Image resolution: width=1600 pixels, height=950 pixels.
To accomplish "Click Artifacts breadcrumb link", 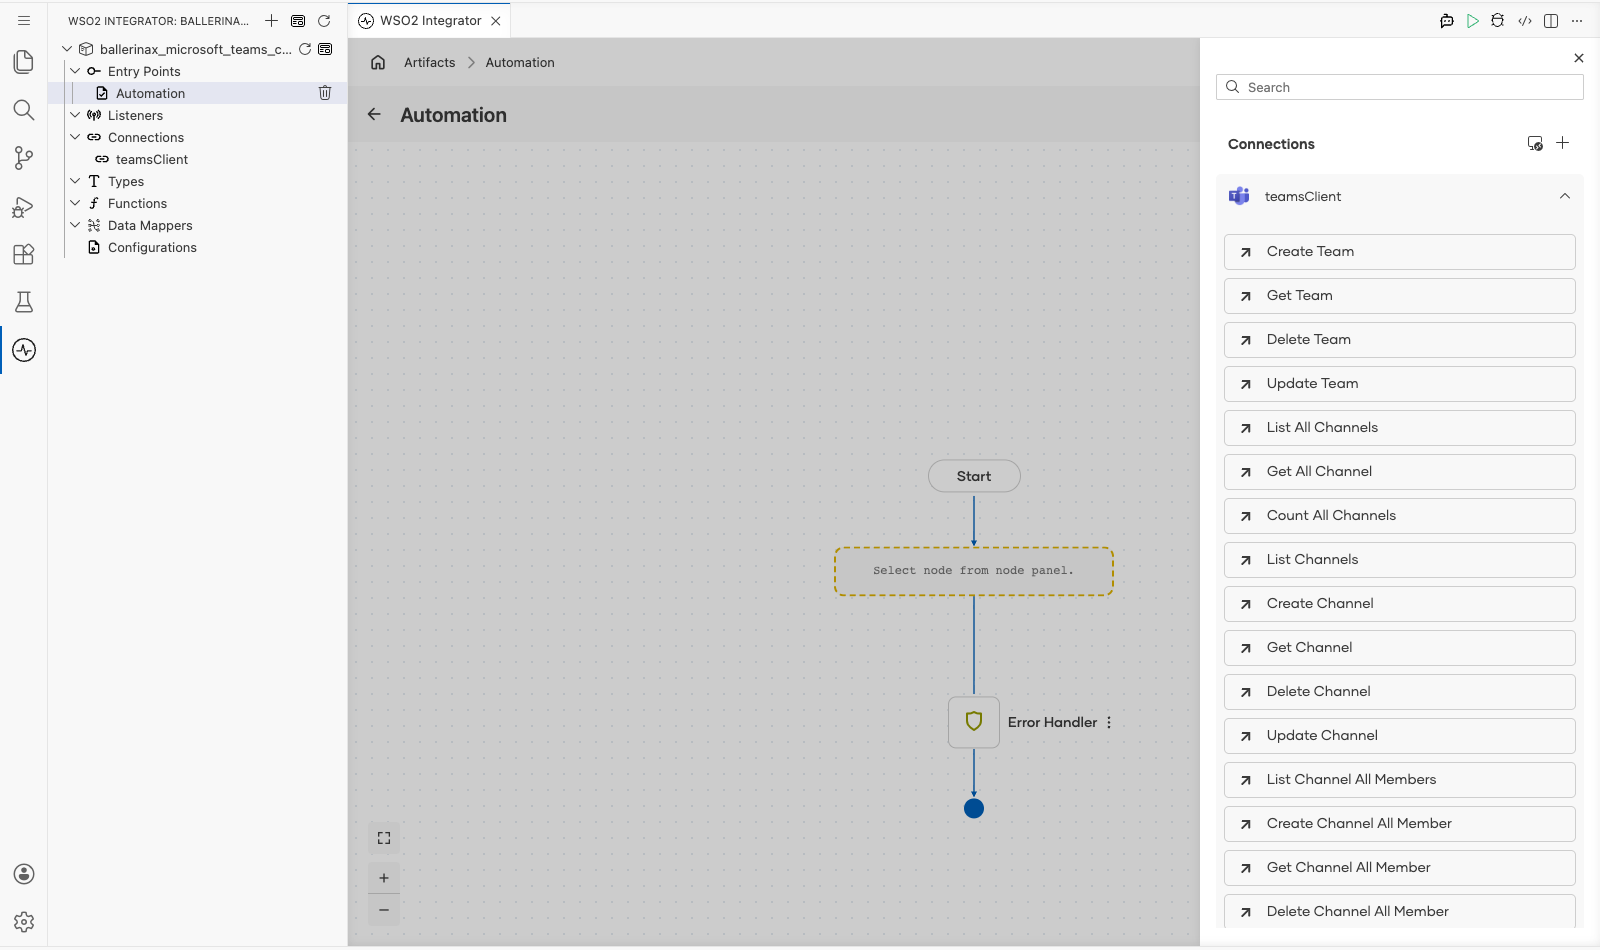I will tap(429, 62).
